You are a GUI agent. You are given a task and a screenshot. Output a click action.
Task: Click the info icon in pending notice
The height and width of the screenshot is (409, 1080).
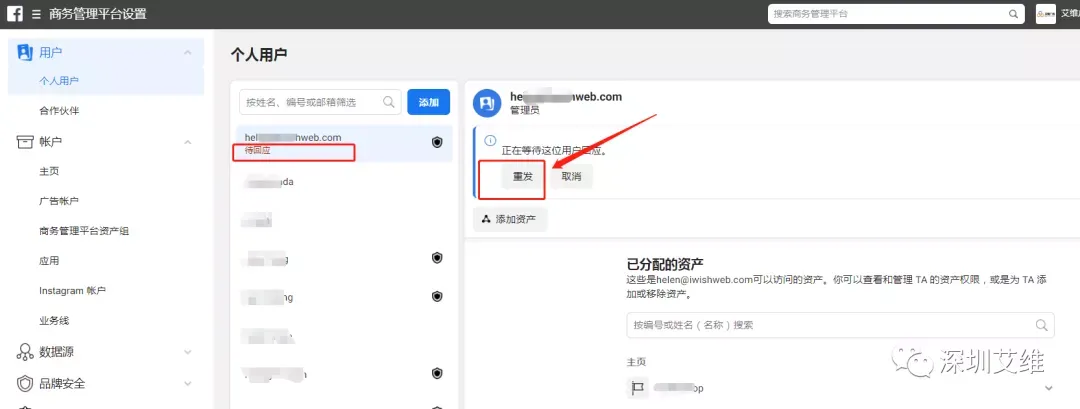tap(490, 140)
